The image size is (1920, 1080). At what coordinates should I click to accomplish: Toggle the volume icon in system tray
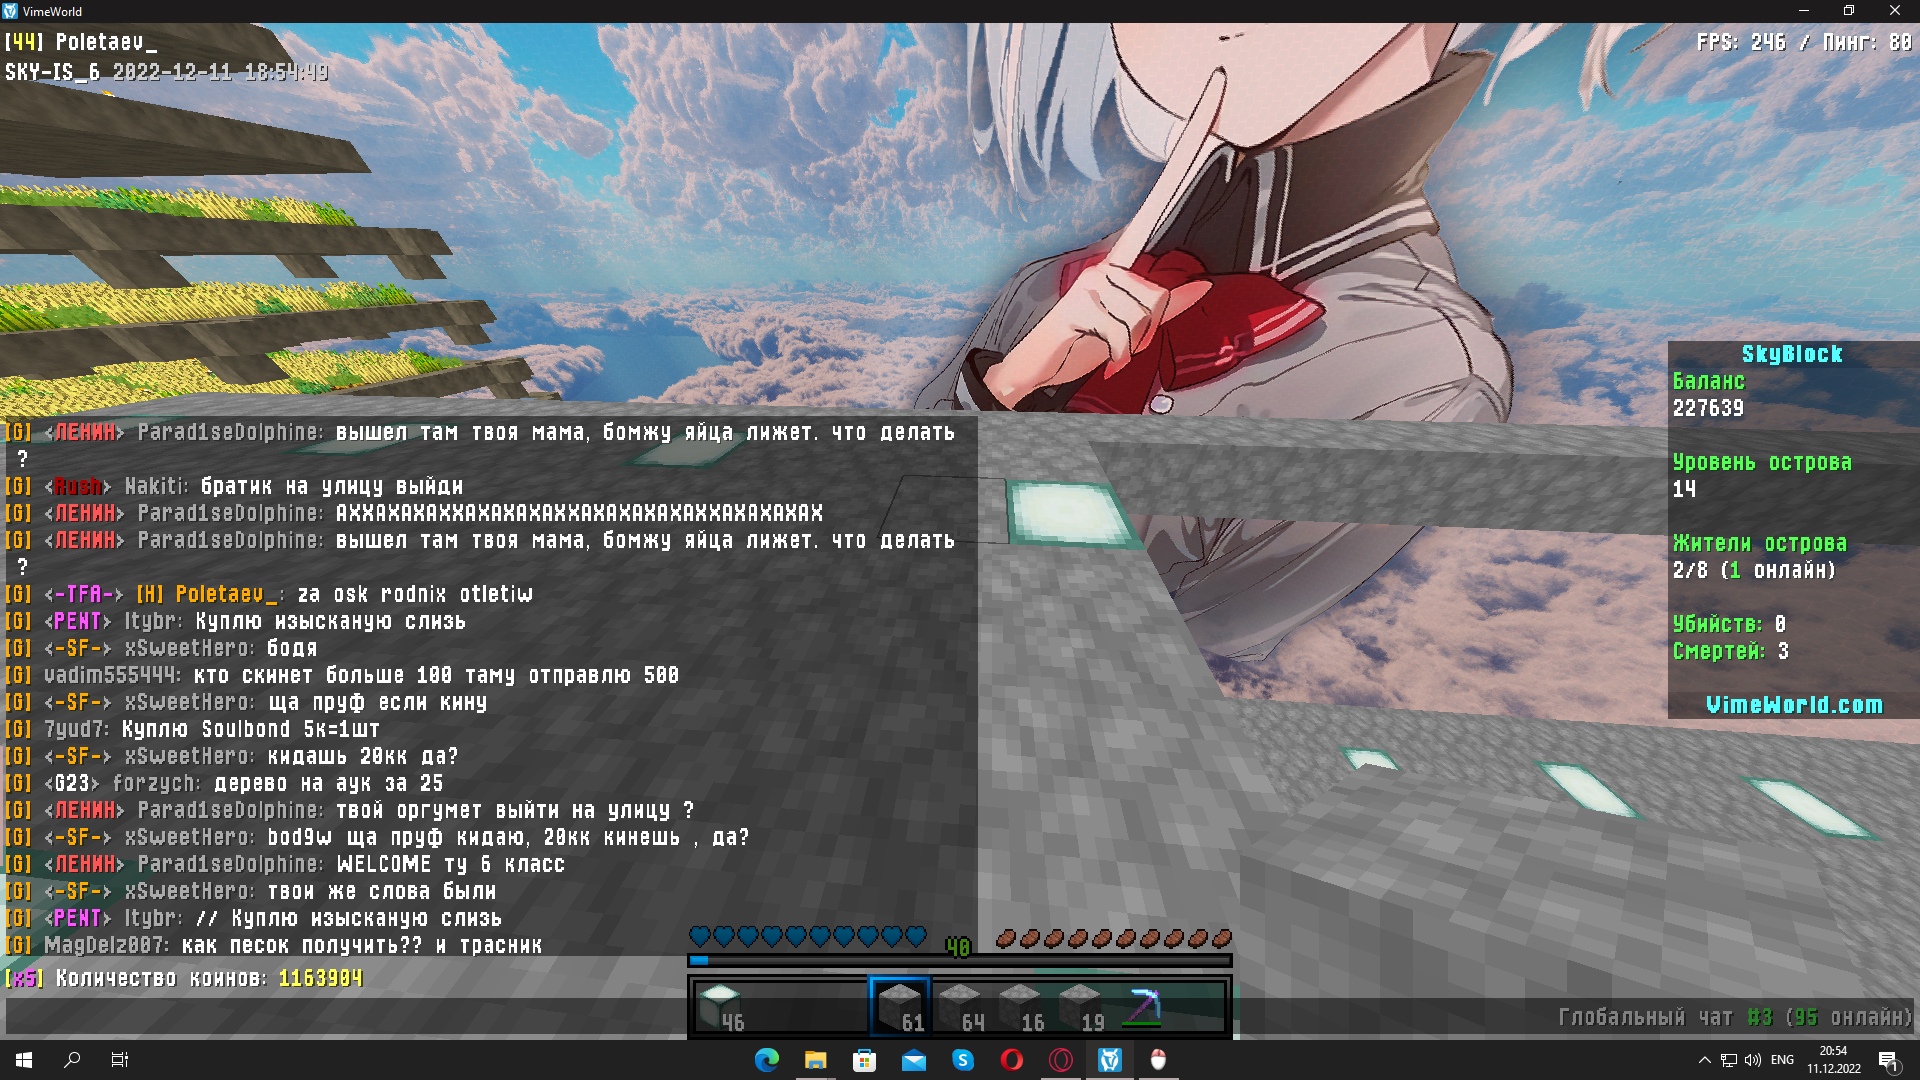point(1752,1060)
